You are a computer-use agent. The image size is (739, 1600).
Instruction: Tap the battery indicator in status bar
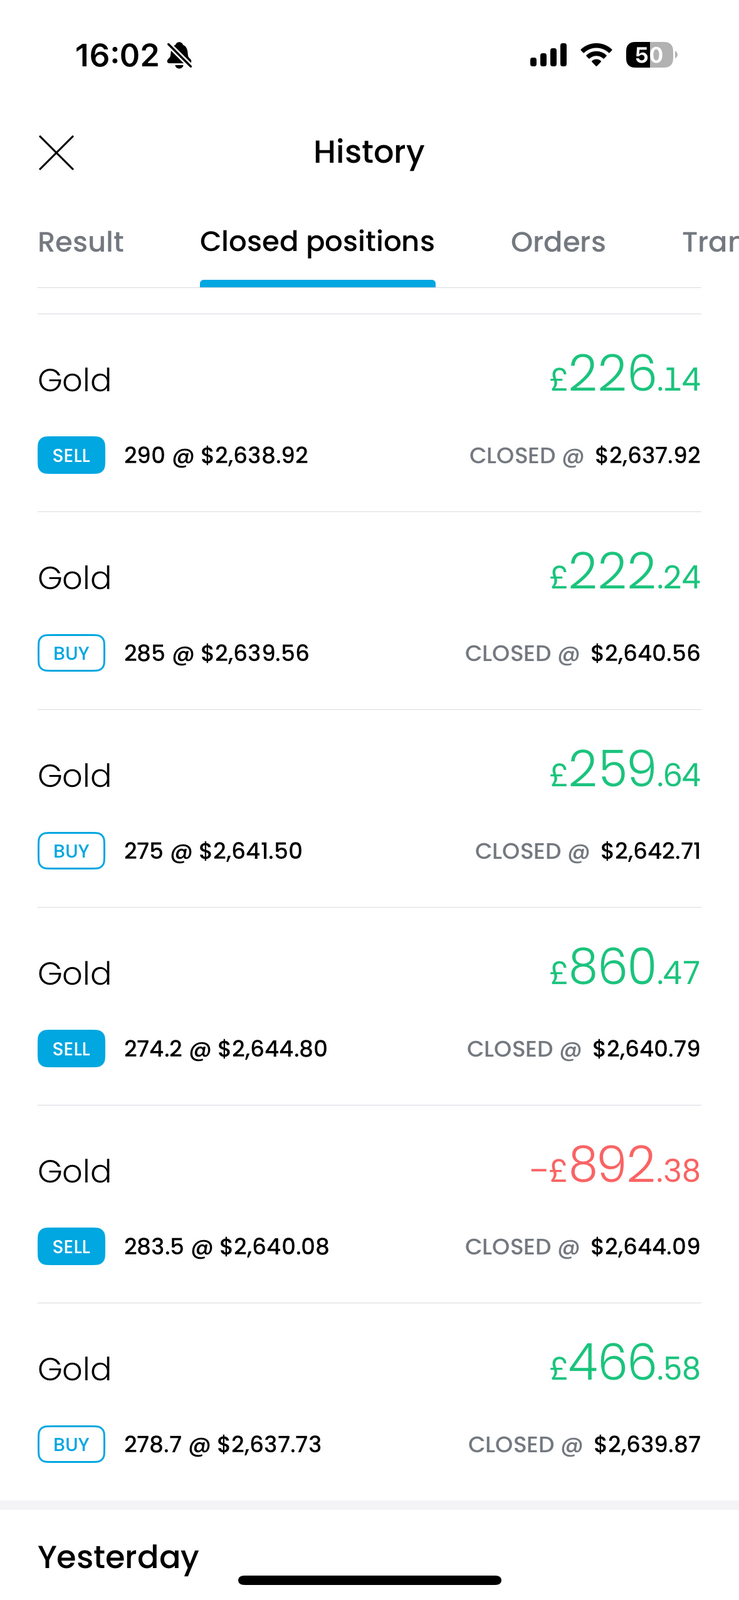pyautogui.click(x=651, y=56)
